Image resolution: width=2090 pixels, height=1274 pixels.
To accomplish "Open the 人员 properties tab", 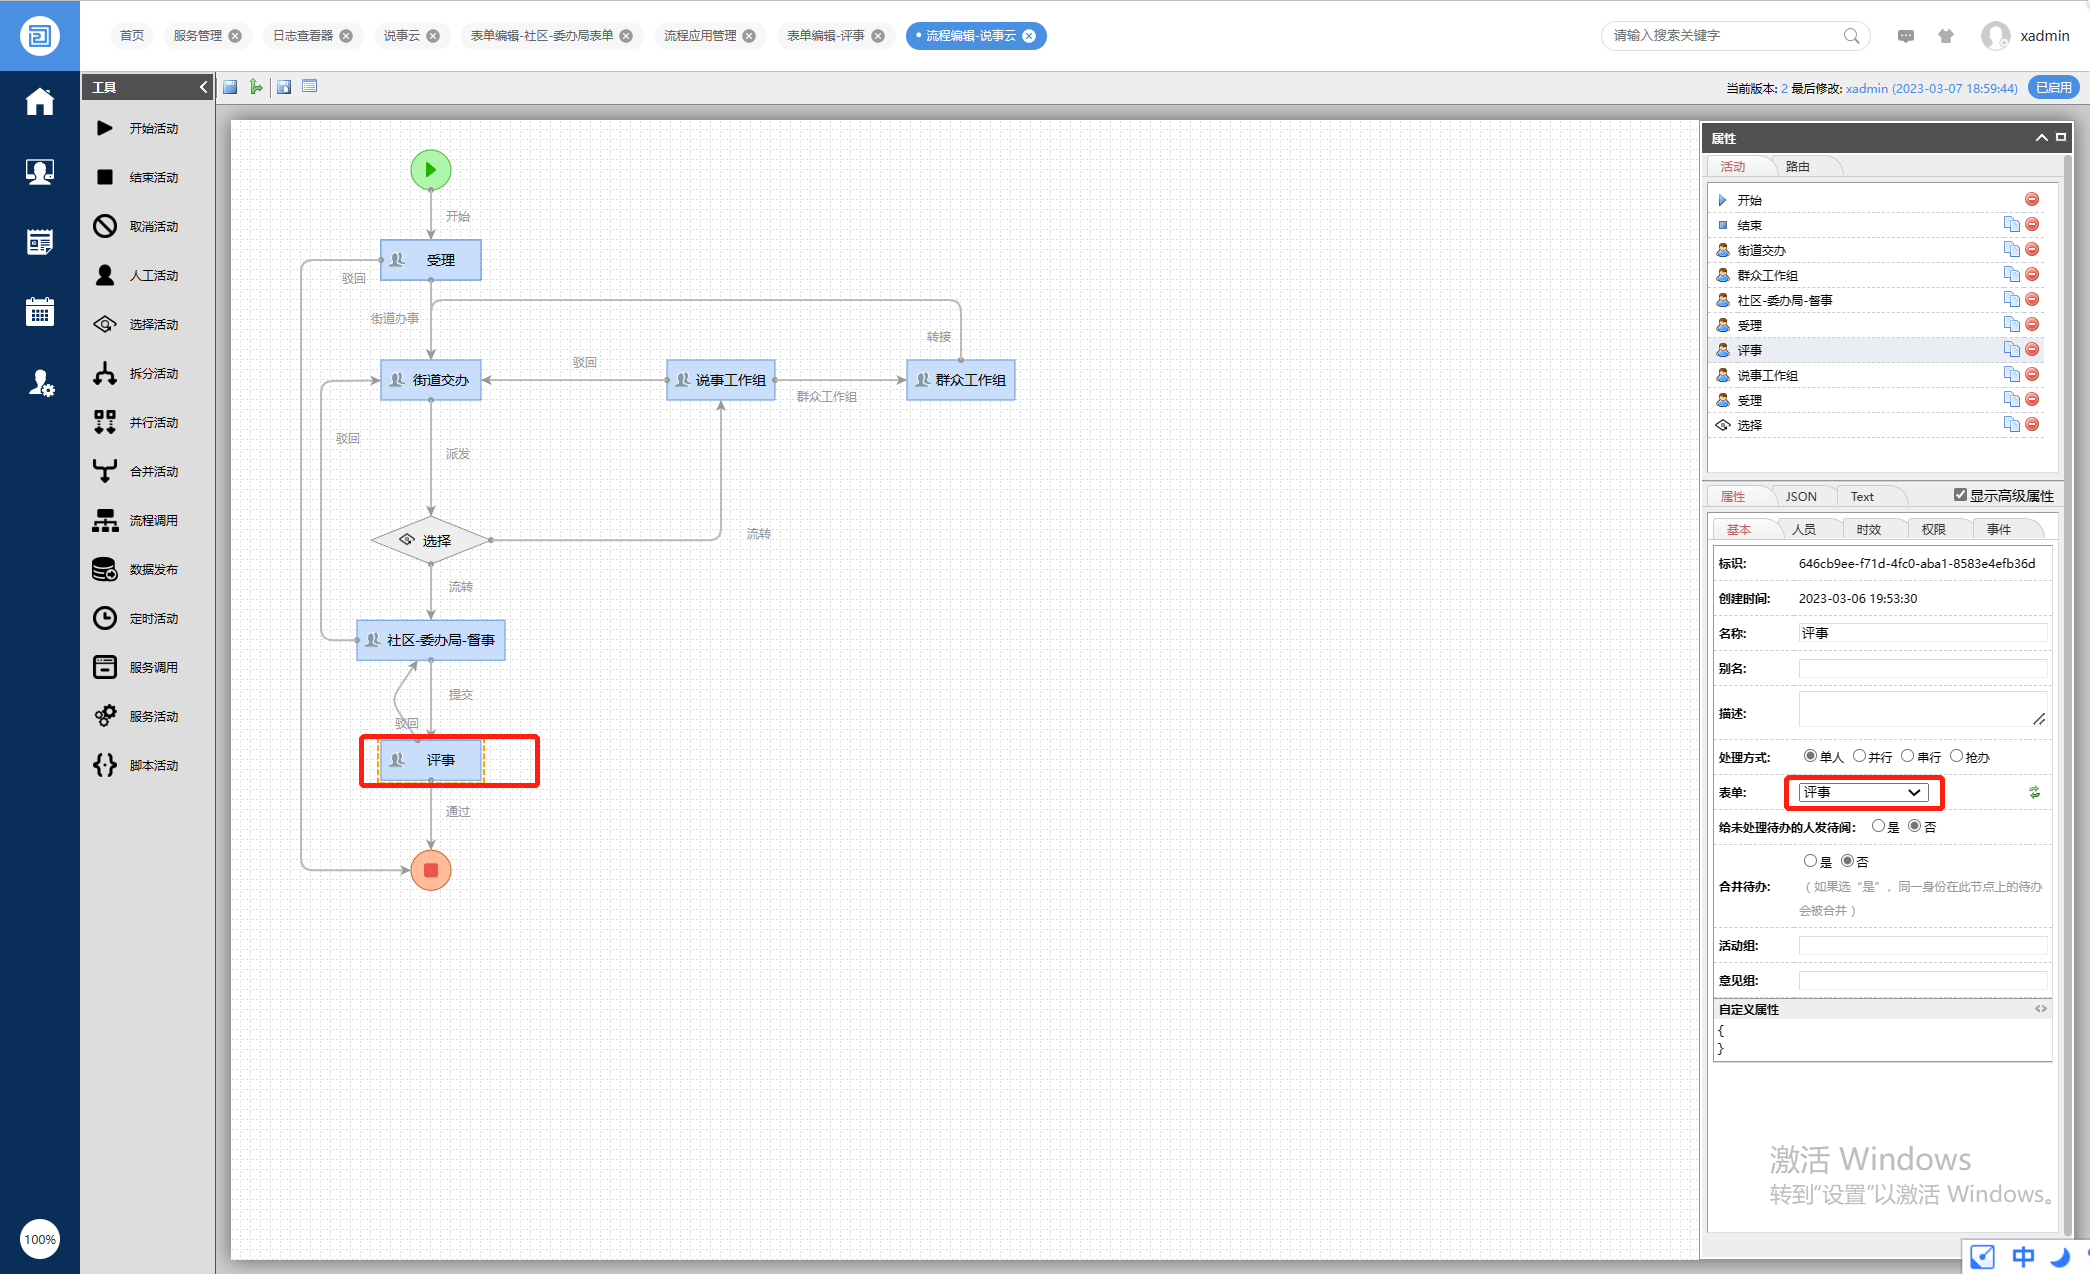I will tap(1803, 530).
